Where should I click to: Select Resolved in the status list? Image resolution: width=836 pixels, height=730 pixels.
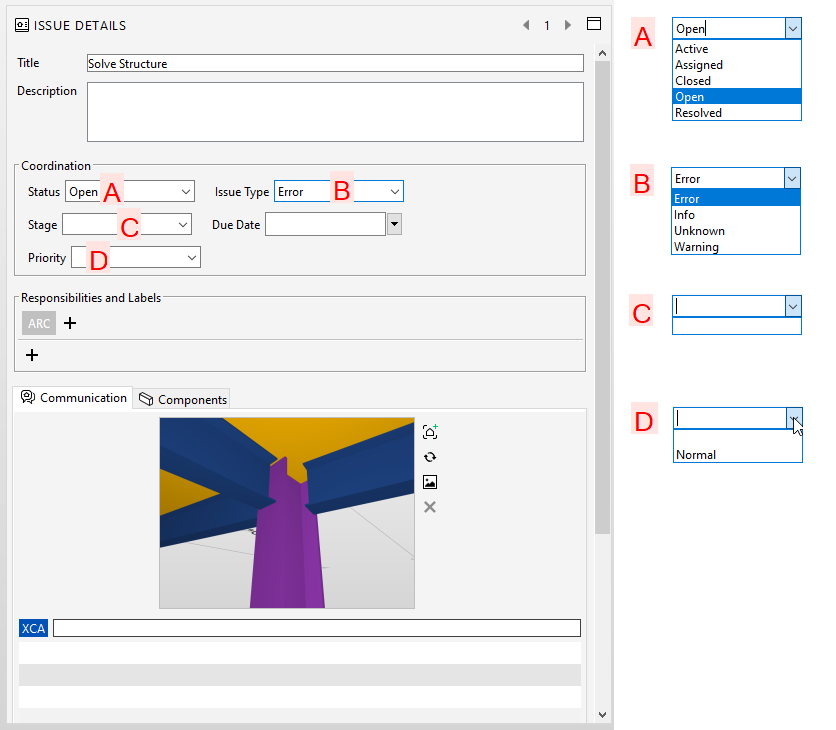[737, 113]
